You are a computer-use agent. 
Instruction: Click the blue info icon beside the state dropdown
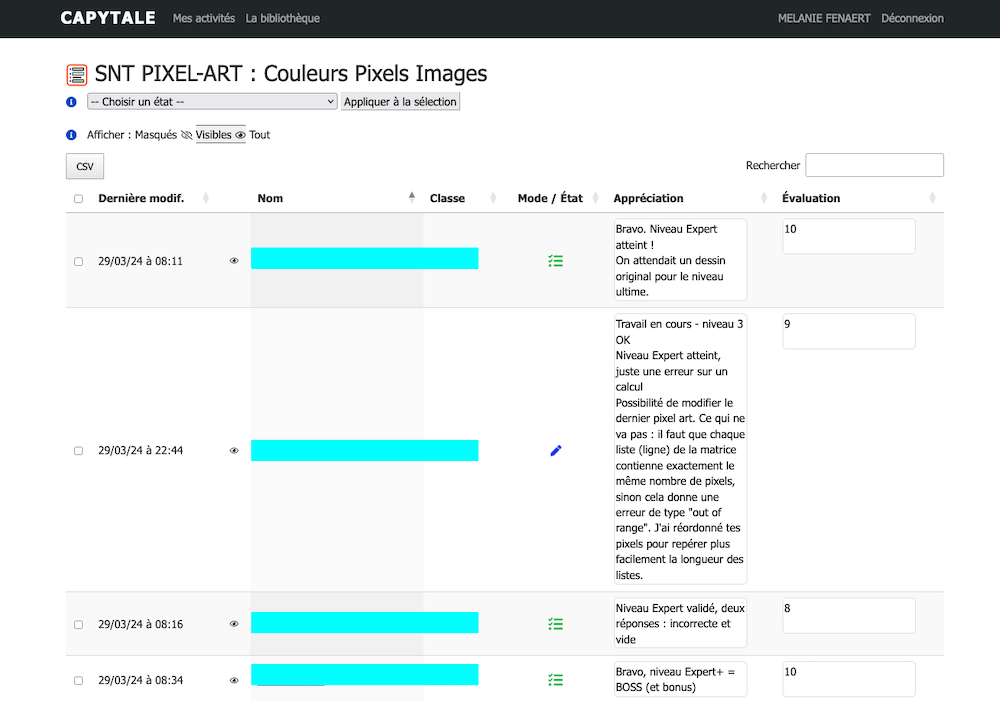tap(71, 102)
